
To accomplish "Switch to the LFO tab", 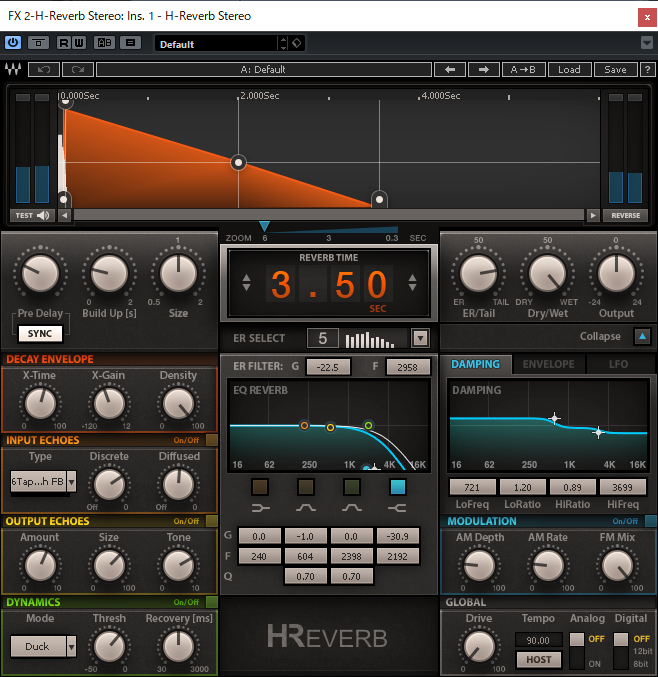I will pos(618,364).
